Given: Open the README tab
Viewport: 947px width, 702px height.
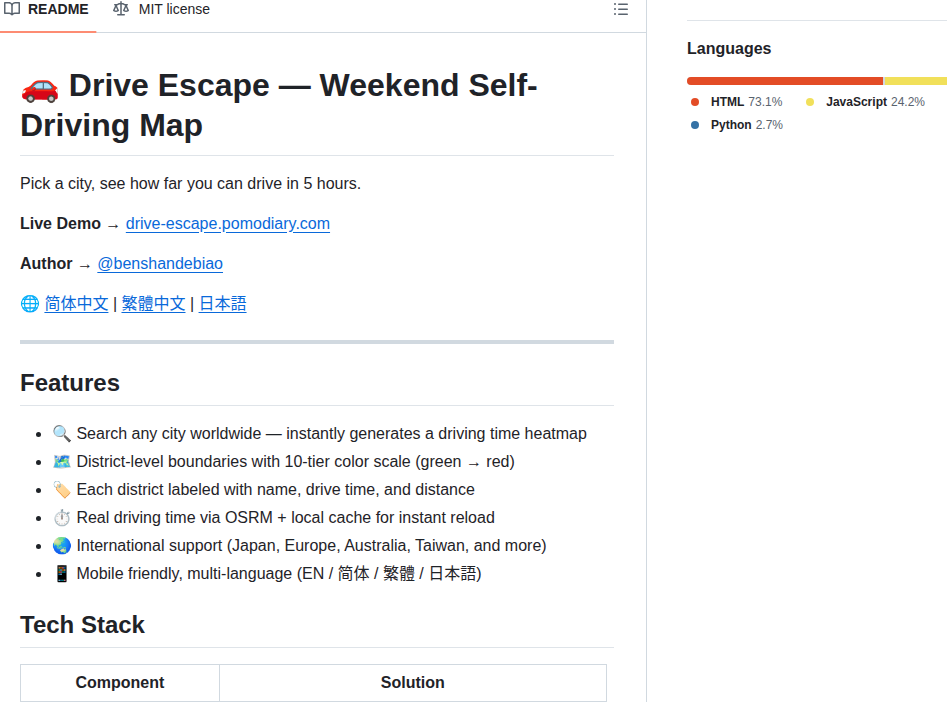Looking at the screenshot, I should click(x=47, y=10).
